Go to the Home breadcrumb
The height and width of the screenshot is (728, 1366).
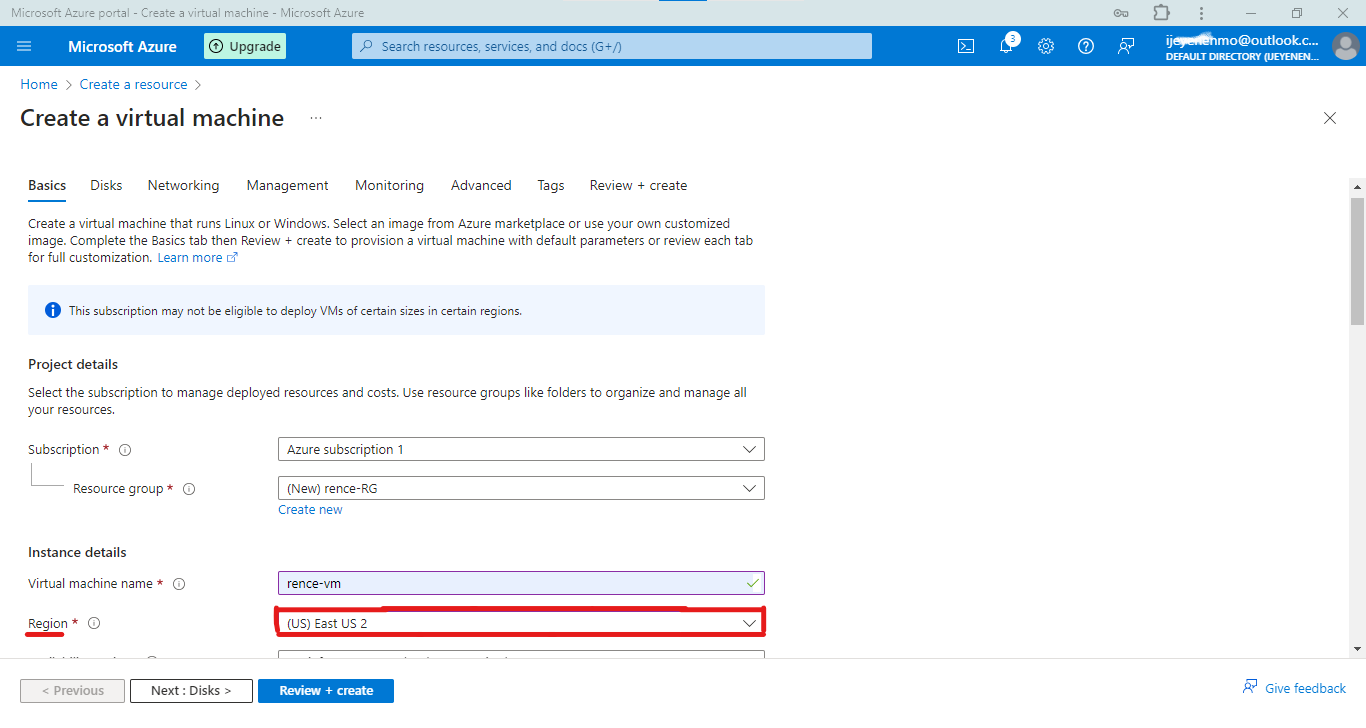pos(39,85)
